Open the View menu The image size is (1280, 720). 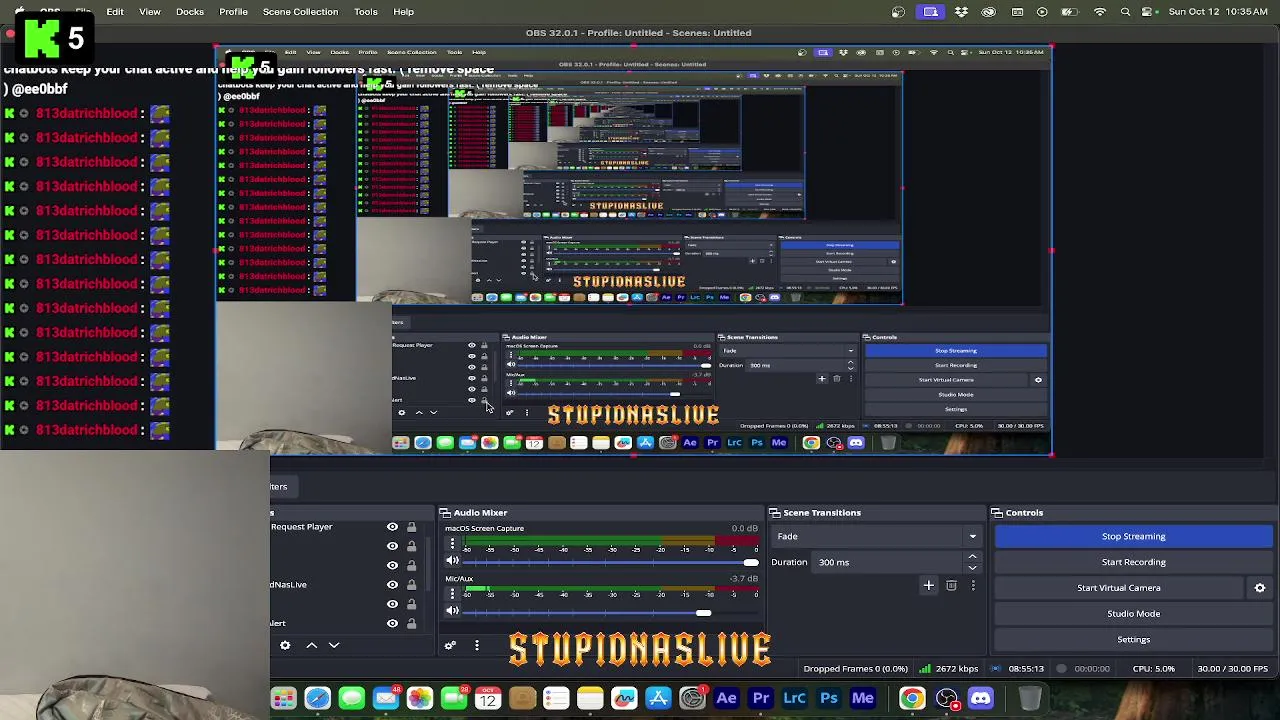(x=150, y=12)
